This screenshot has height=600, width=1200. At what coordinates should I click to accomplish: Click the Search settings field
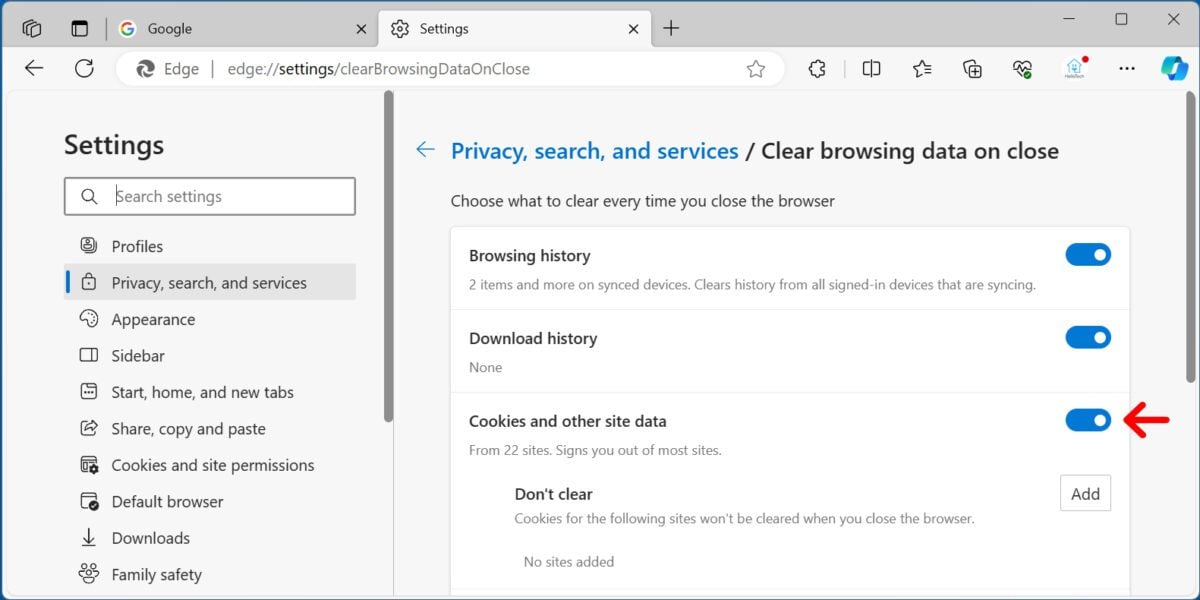click(x=210, y=196)
